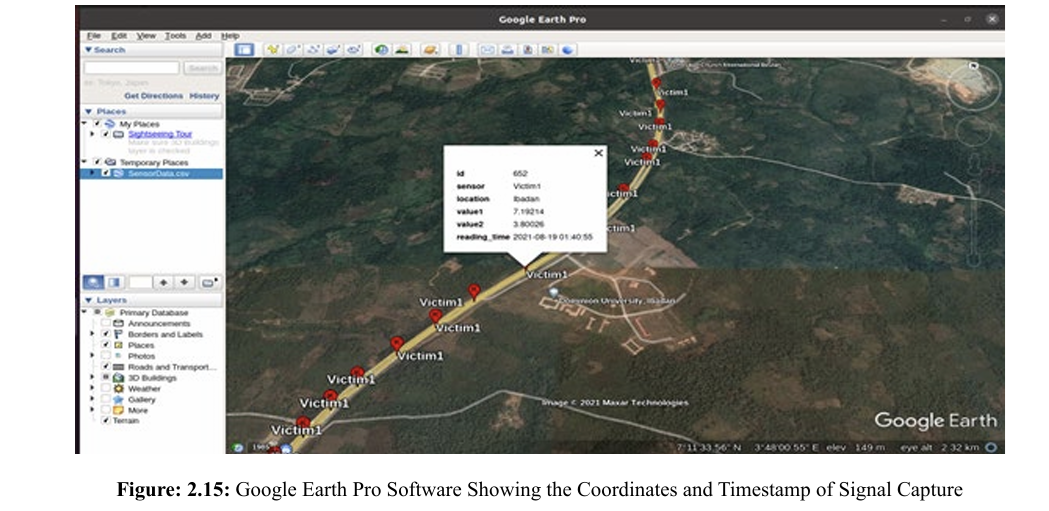Enable the Photos layer checkbox
Image resolution: width=1049 pixels, height=511 pixels.
point(106,356)
